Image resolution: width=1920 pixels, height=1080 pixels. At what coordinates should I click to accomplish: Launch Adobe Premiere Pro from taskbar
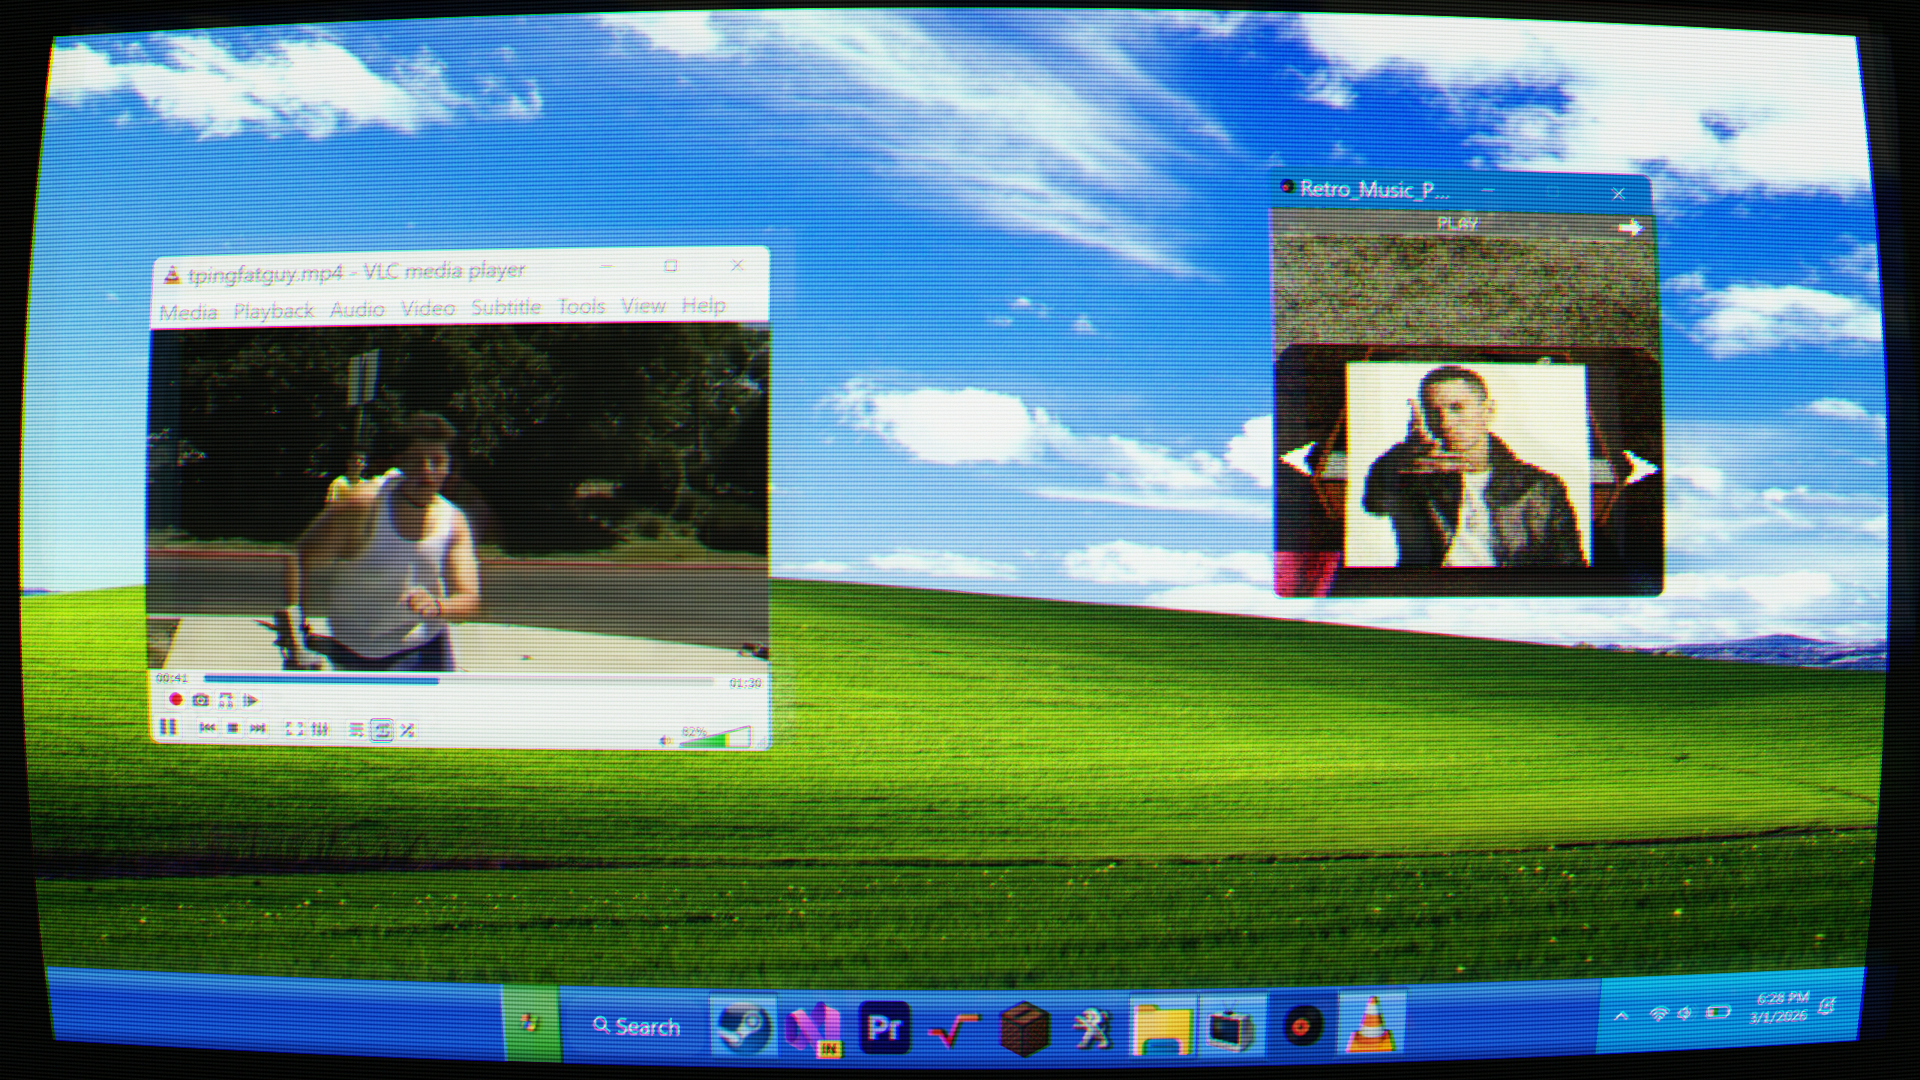(x=884, y=1027)
